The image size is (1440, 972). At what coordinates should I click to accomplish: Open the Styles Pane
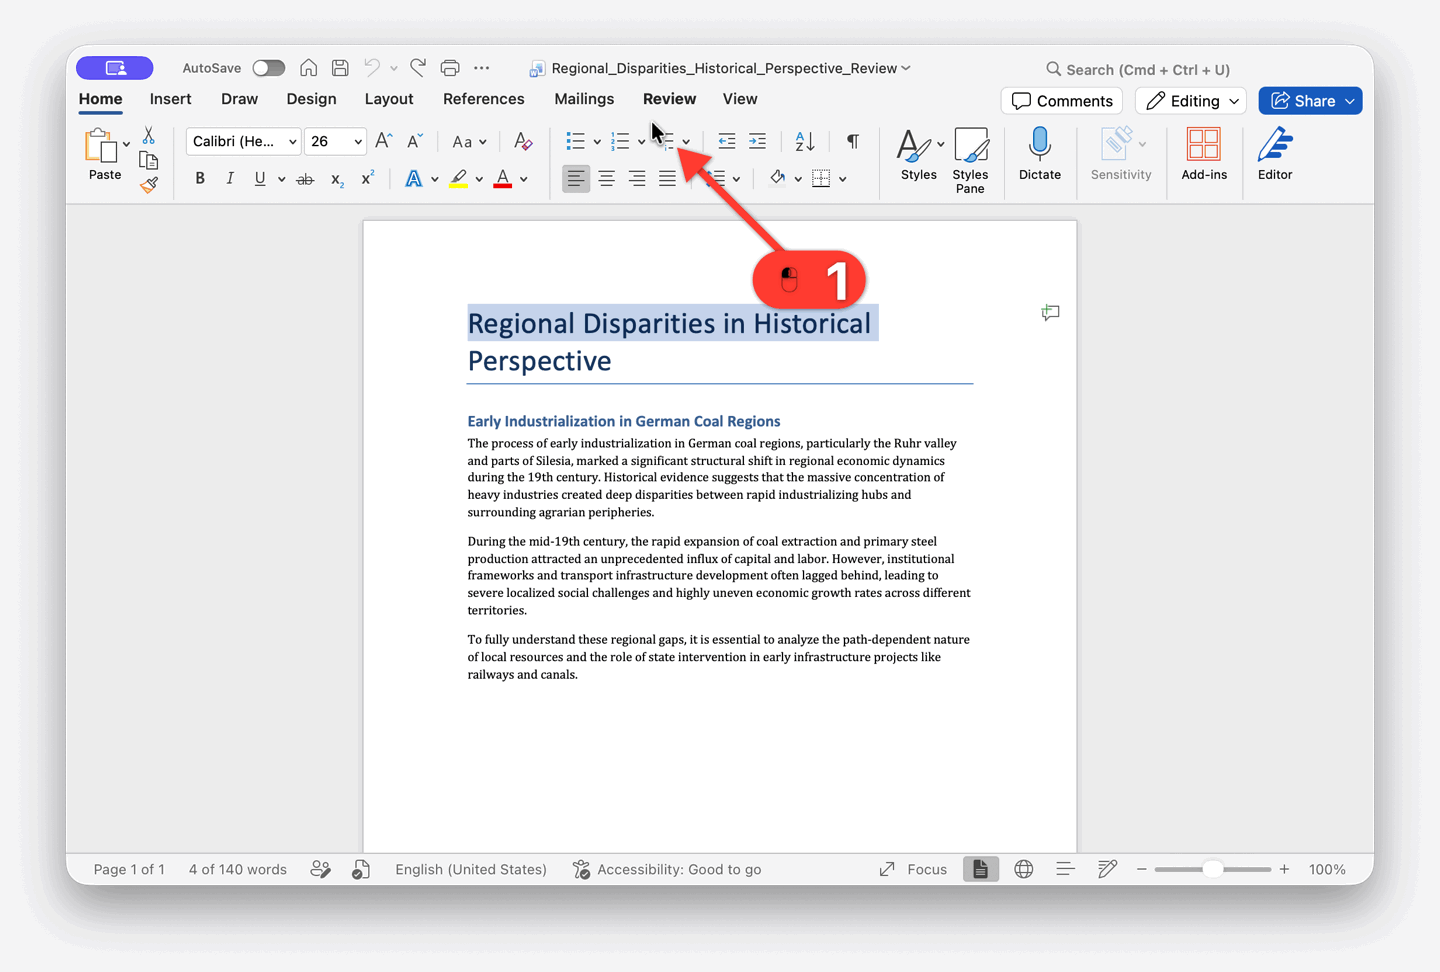pyautogui.click(x=970, y=160)
